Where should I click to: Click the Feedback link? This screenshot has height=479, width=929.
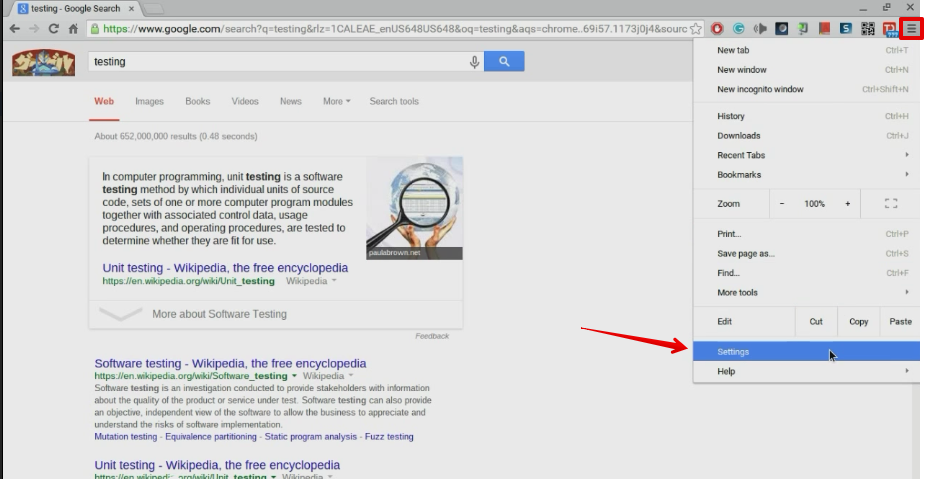pyautogui.click(x=432, y=336)
